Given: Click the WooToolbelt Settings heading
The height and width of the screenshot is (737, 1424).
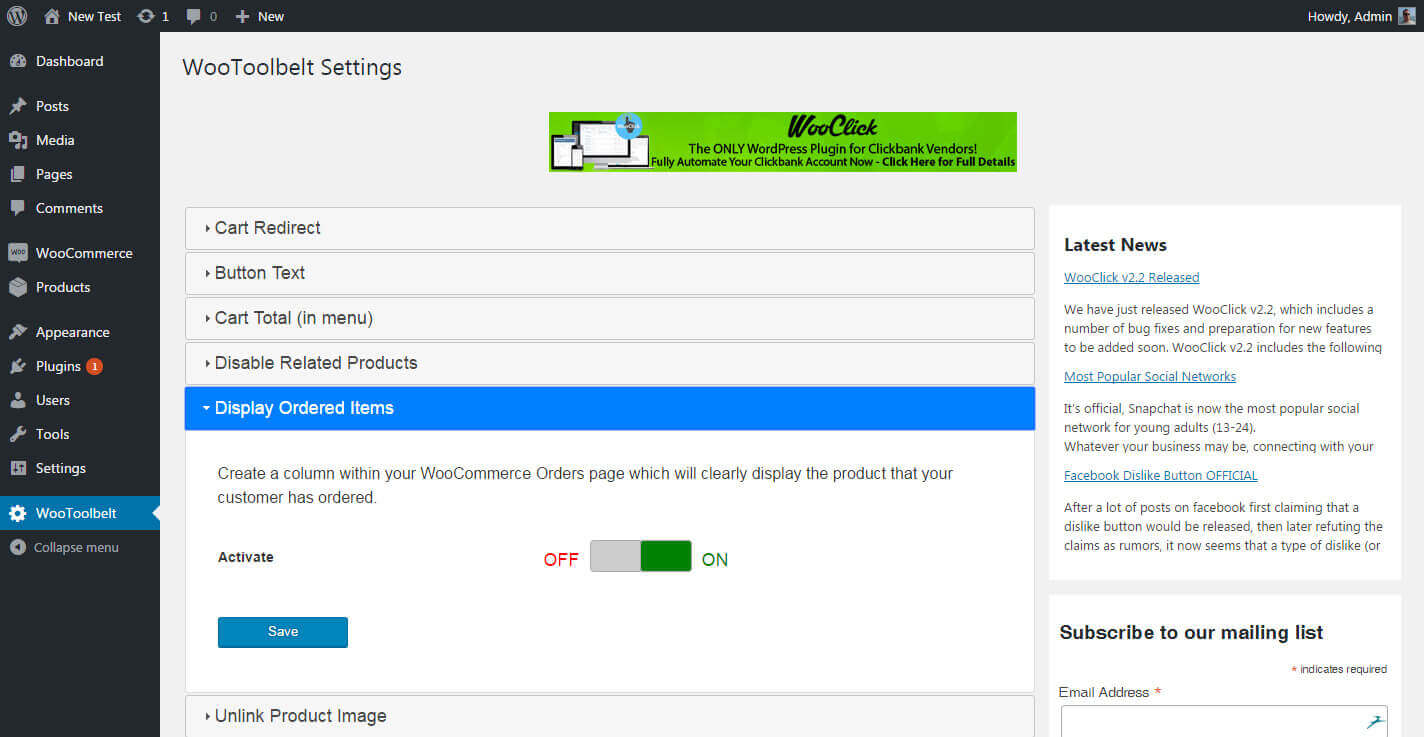Looking at the screenshot, I should click(x=292, y=68).
